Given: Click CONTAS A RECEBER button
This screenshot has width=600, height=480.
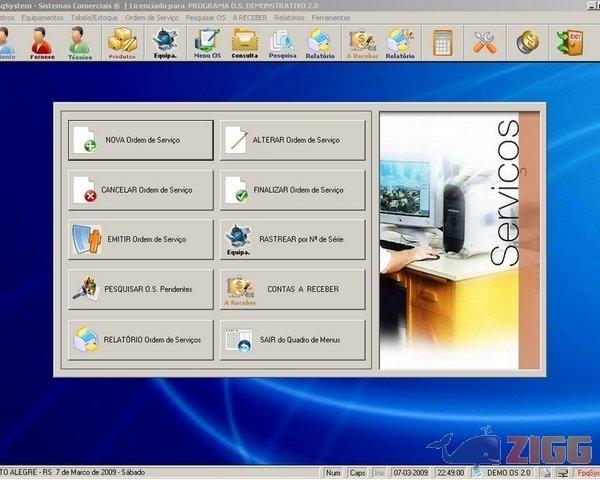Looking at the screenshot, I should tap(293, 289).
